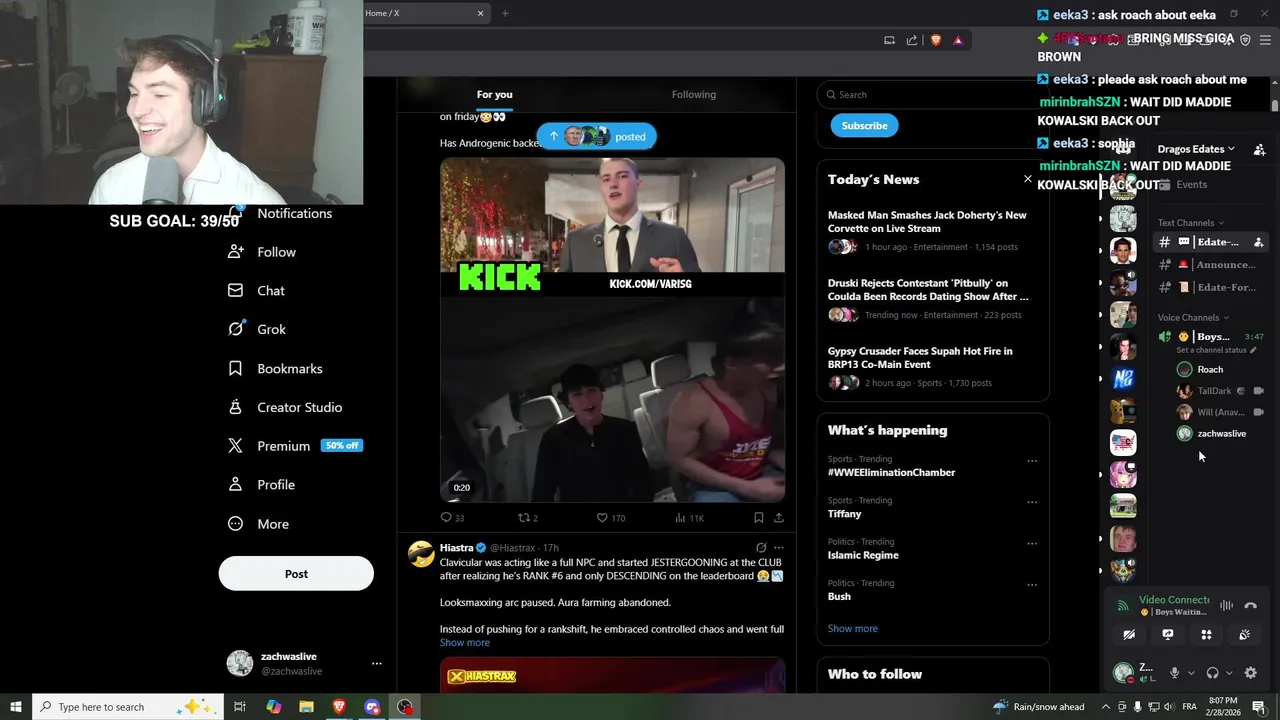Show more trends under What's happening
Image resolution: width=1280 pixels, height=720 pixels.
(852, 628)
